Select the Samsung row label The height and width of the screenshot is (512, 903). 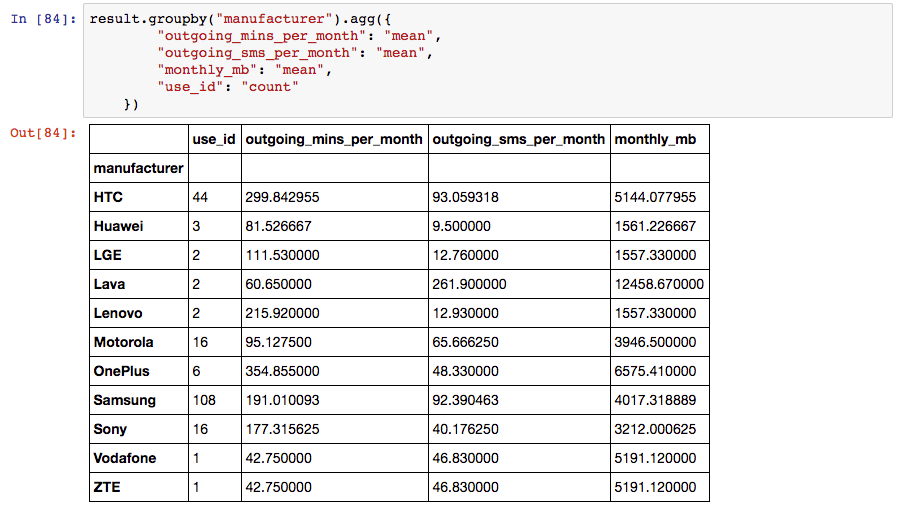[x=125, y=400]
